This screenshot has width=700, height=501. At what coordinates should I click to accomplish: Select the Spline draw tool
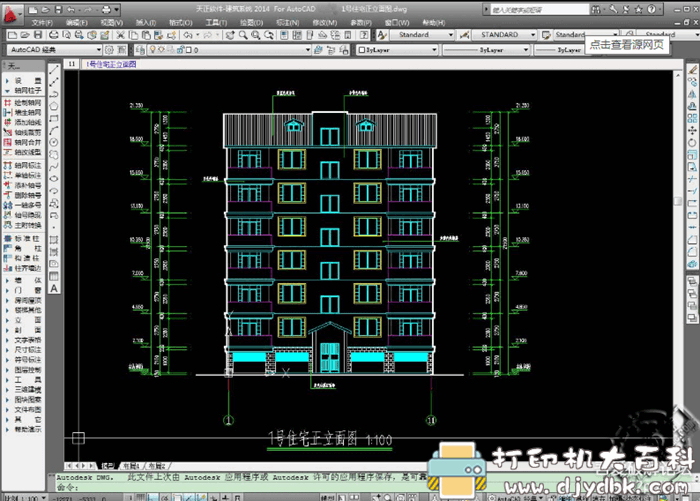54,167
